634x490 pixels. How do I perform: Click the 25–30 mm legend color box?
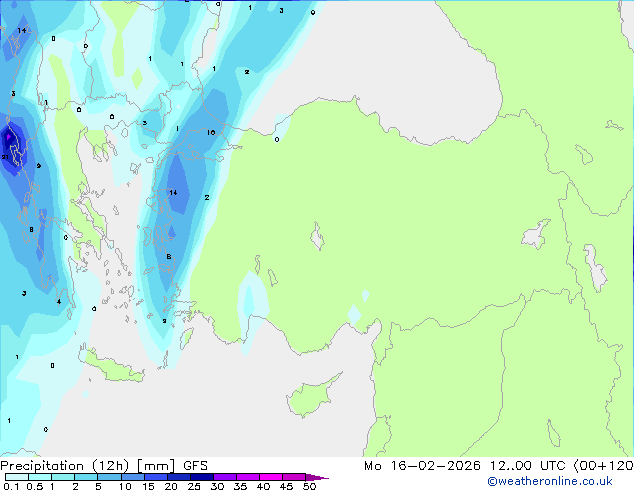tap(202, 477)
